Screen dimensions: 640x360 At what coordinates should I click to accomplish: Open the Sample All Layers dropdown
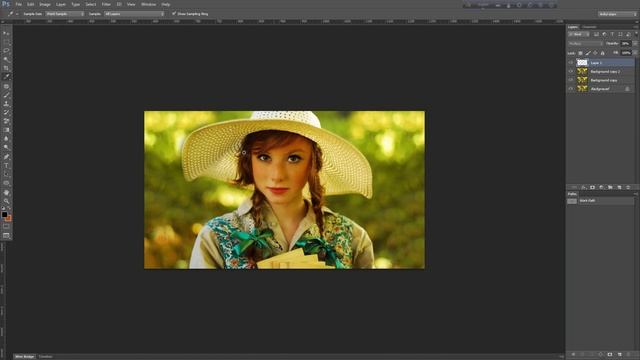point(134,14)
